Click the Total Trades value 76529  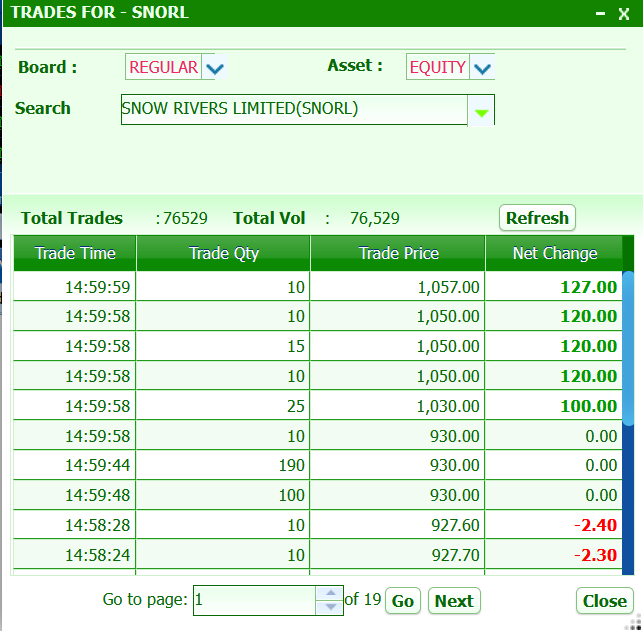(185, 218)
